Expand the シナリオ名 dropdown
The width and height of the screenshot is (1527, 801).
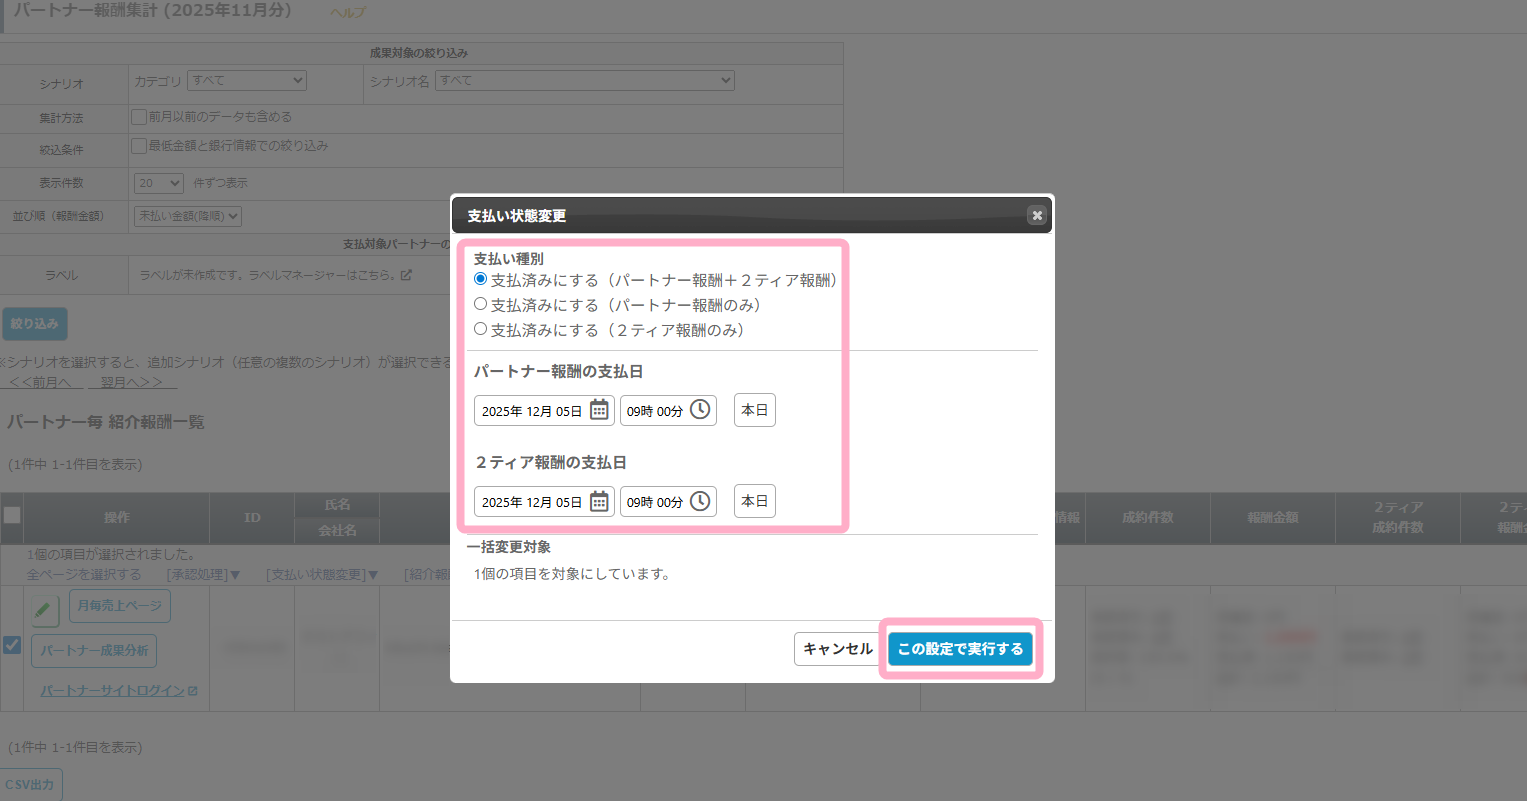[x=585, y=81]
